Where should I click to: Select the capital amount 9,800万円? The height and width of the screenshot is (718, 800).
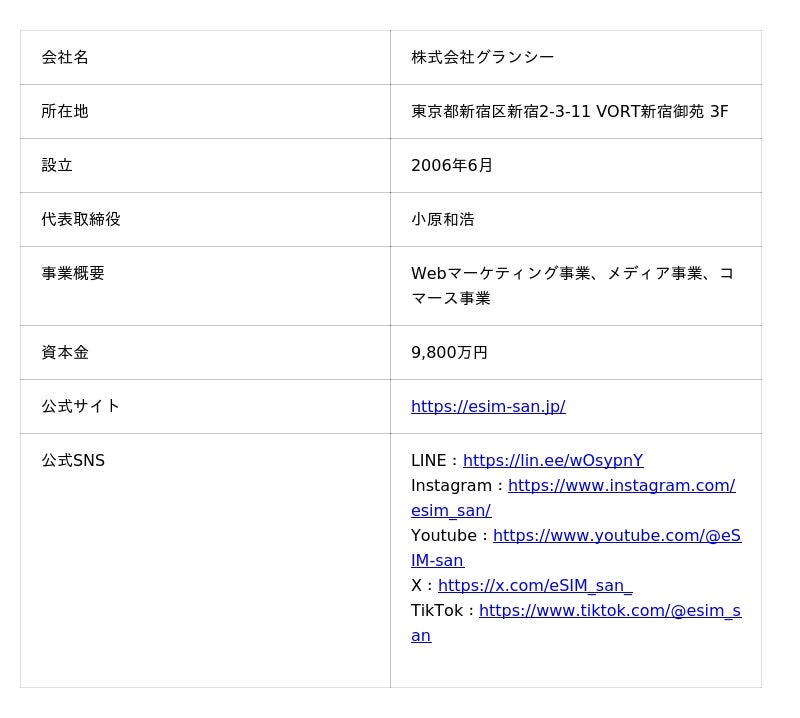pyautogui.click(x=449, y=352)
